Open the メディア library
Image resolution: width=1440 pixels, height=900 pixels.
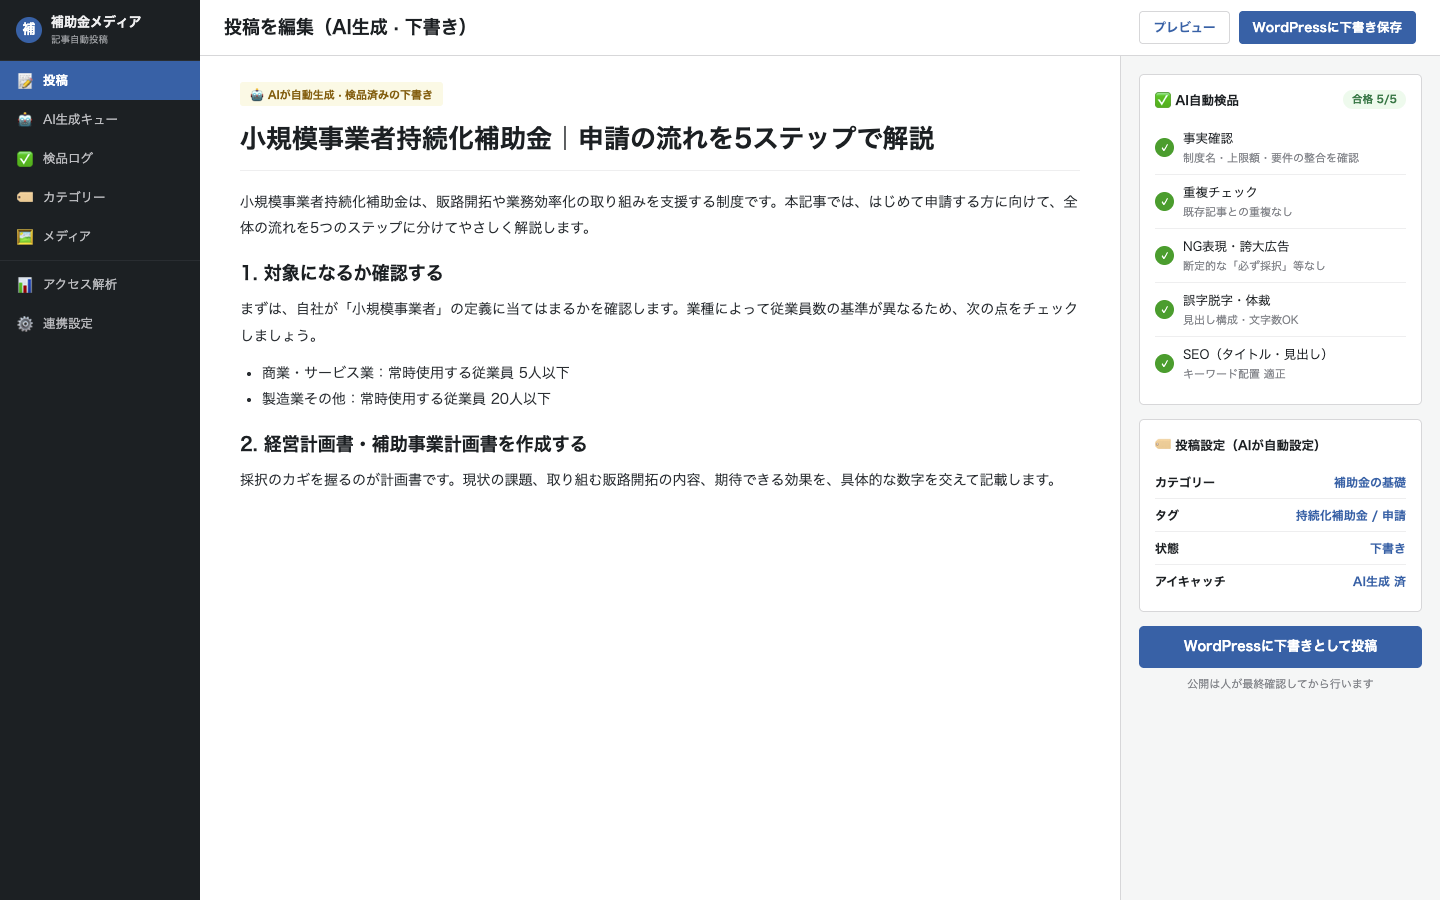[x=100, y=237]
